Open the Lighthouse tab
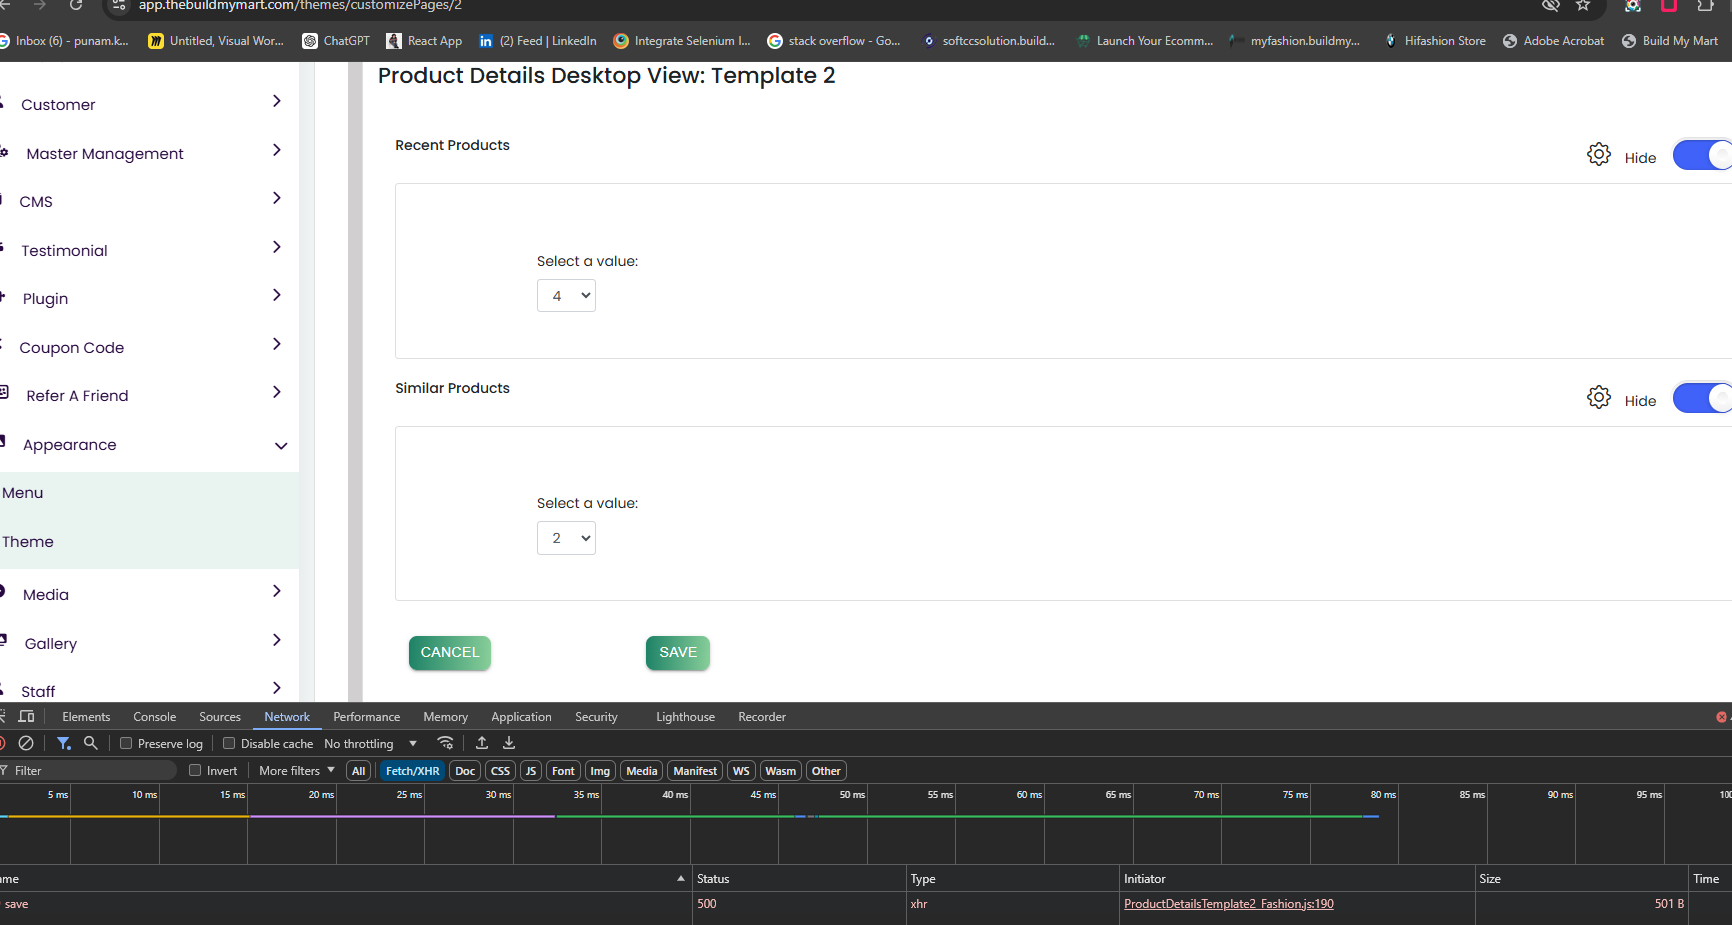The width and height of the screenshot is (1732, 925). (686, 717)
